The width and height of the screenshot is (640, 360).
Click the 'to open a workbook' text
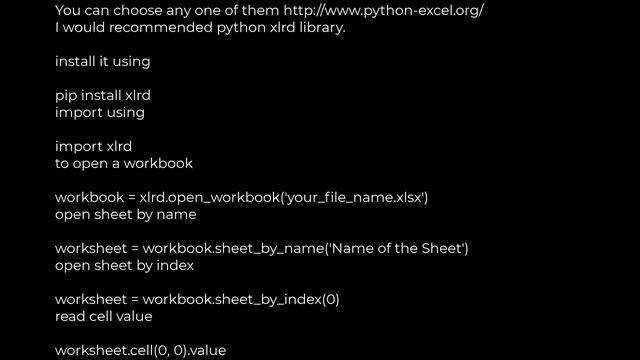(x=124, y=164)
